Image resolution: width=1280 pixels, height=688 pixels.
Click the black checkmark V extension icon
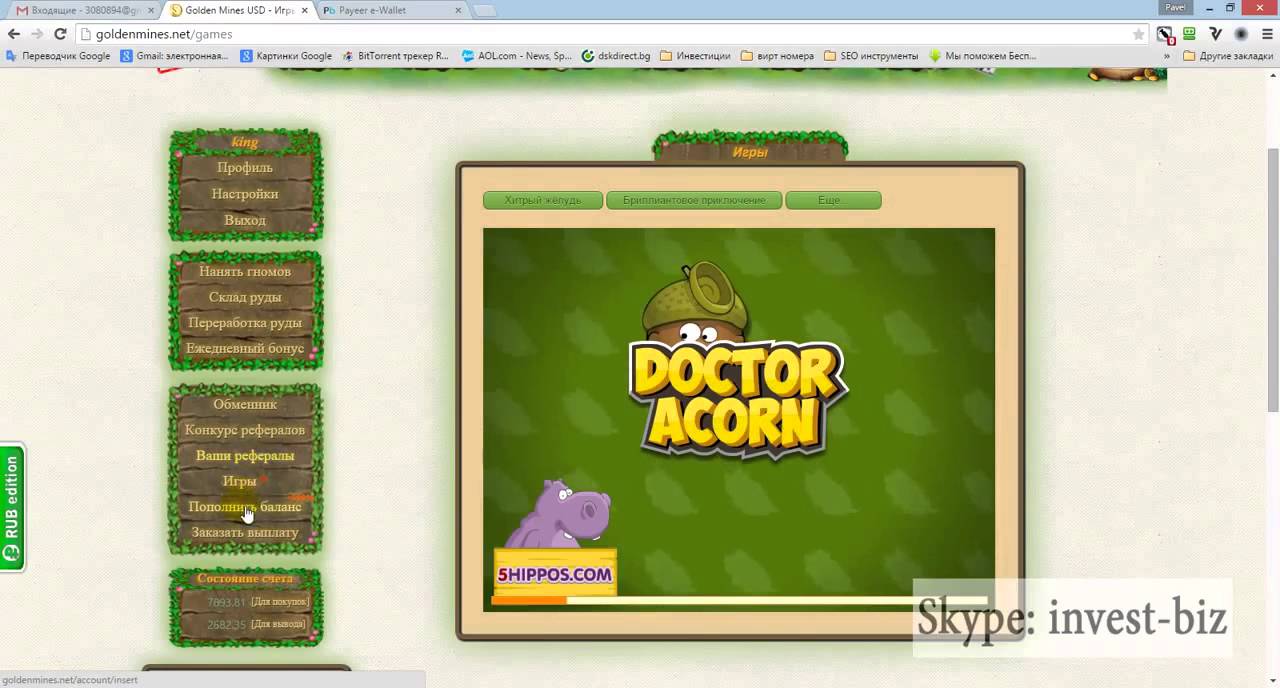tap(1215, 34)
